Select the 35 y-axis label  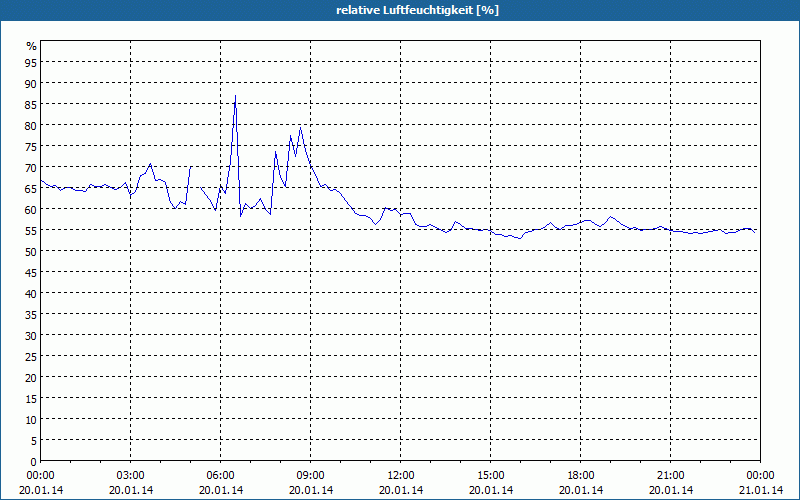[x=31, y=314]
